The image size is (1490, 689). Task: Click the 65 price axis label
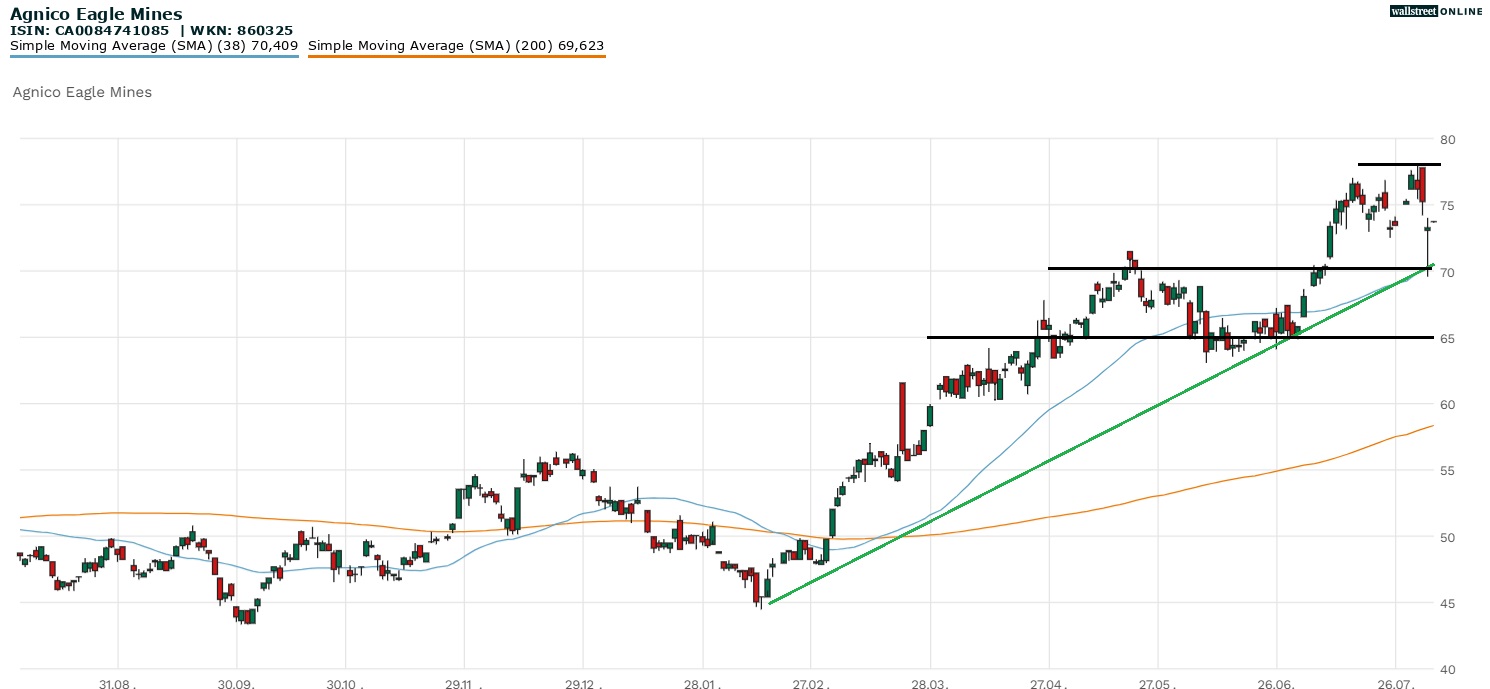pos(1448,338)
